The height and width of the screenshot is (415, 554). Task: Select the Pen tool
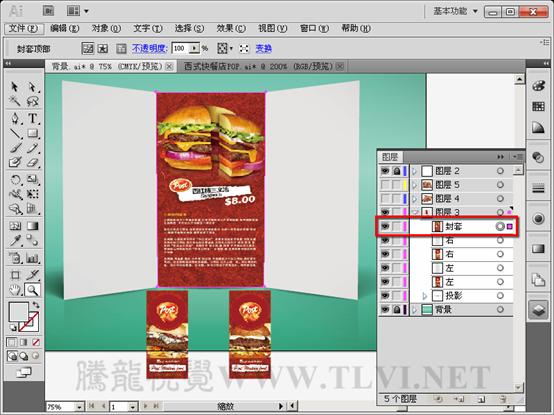coord(14,118)
